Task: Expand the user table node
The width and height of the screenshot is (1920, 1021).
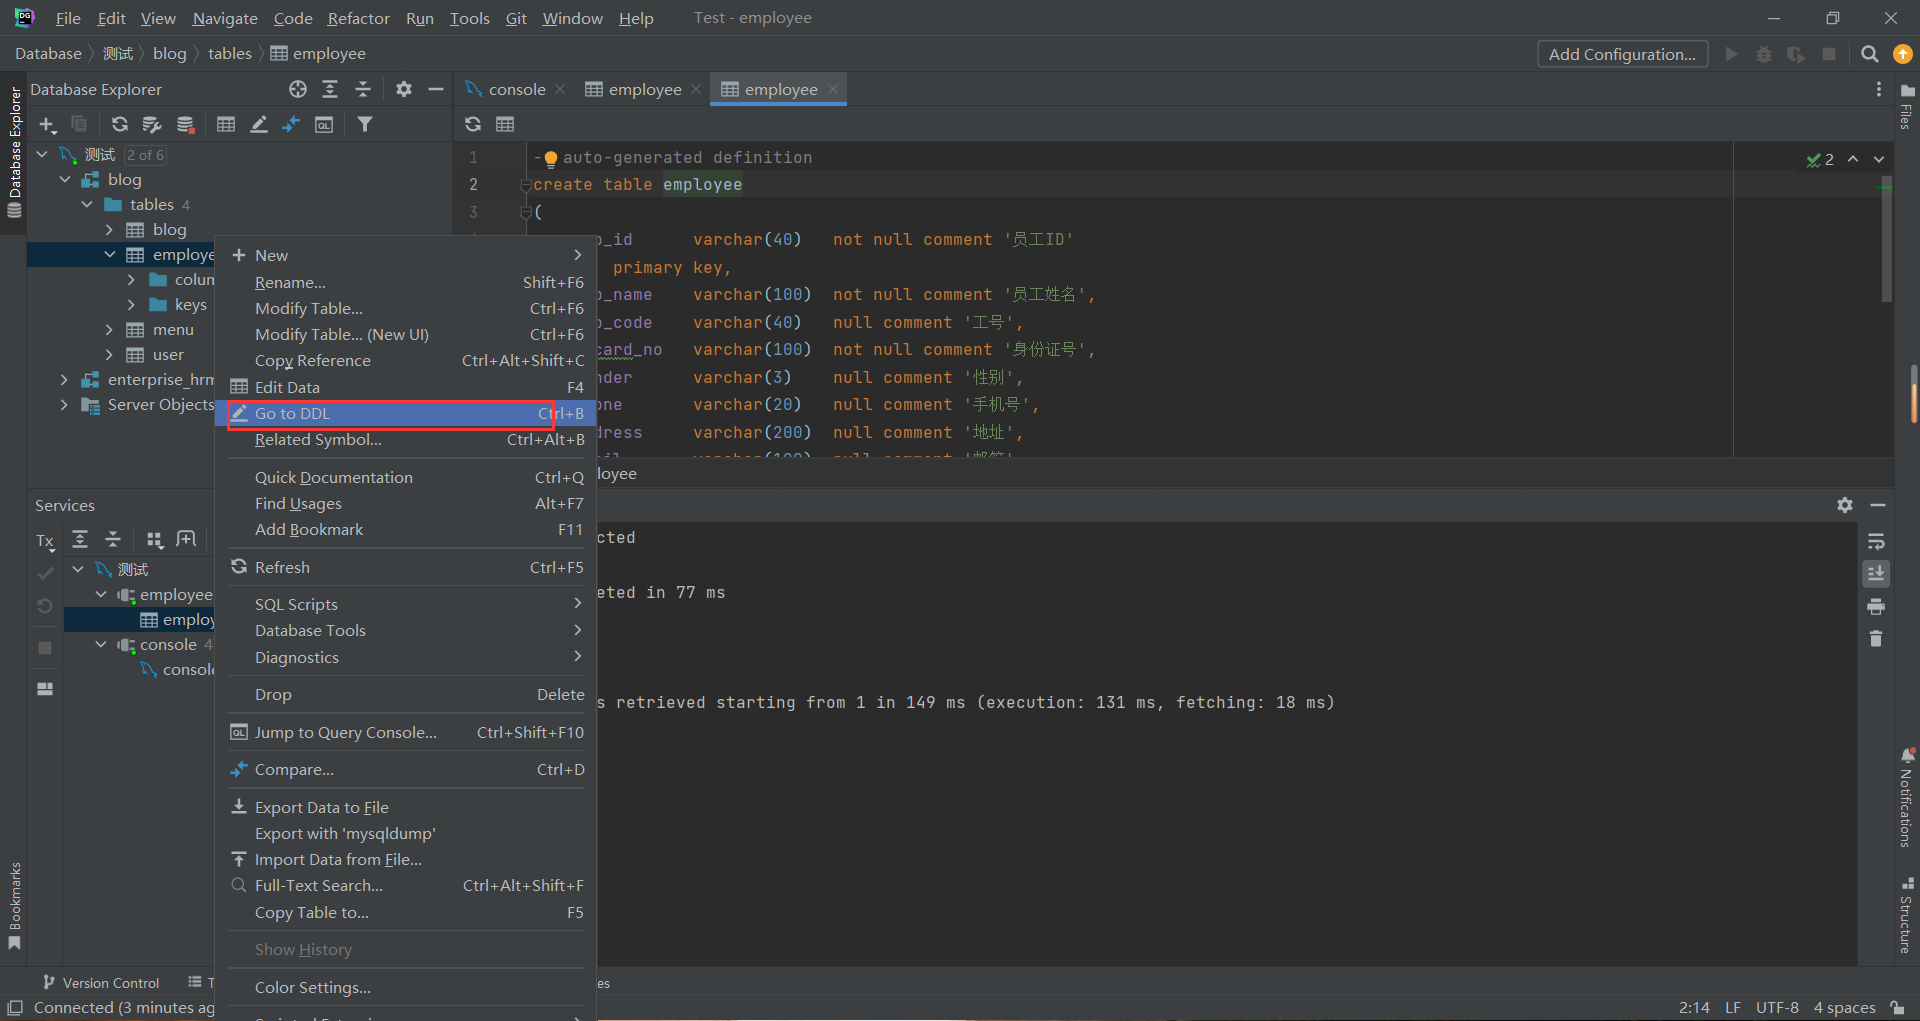Action: (110, 354)
